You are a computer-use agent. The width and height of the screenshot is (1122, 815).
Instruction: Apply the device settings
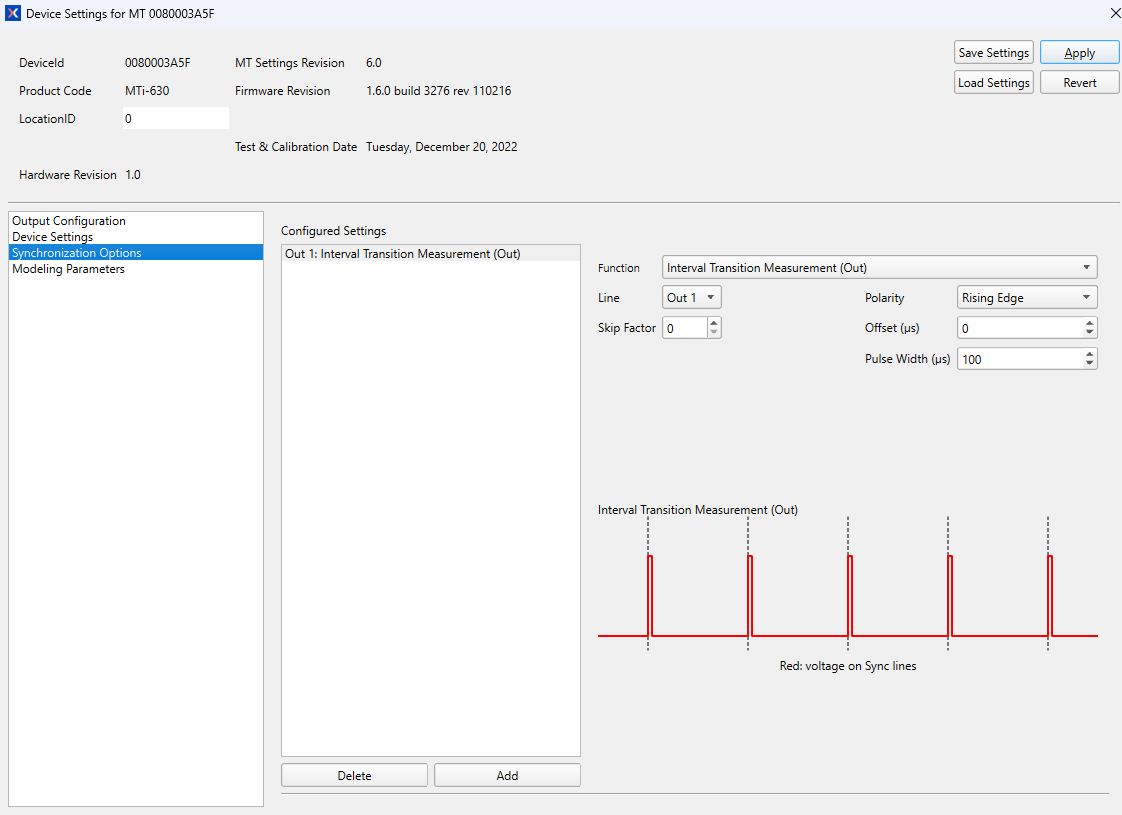click(1079, 53)
